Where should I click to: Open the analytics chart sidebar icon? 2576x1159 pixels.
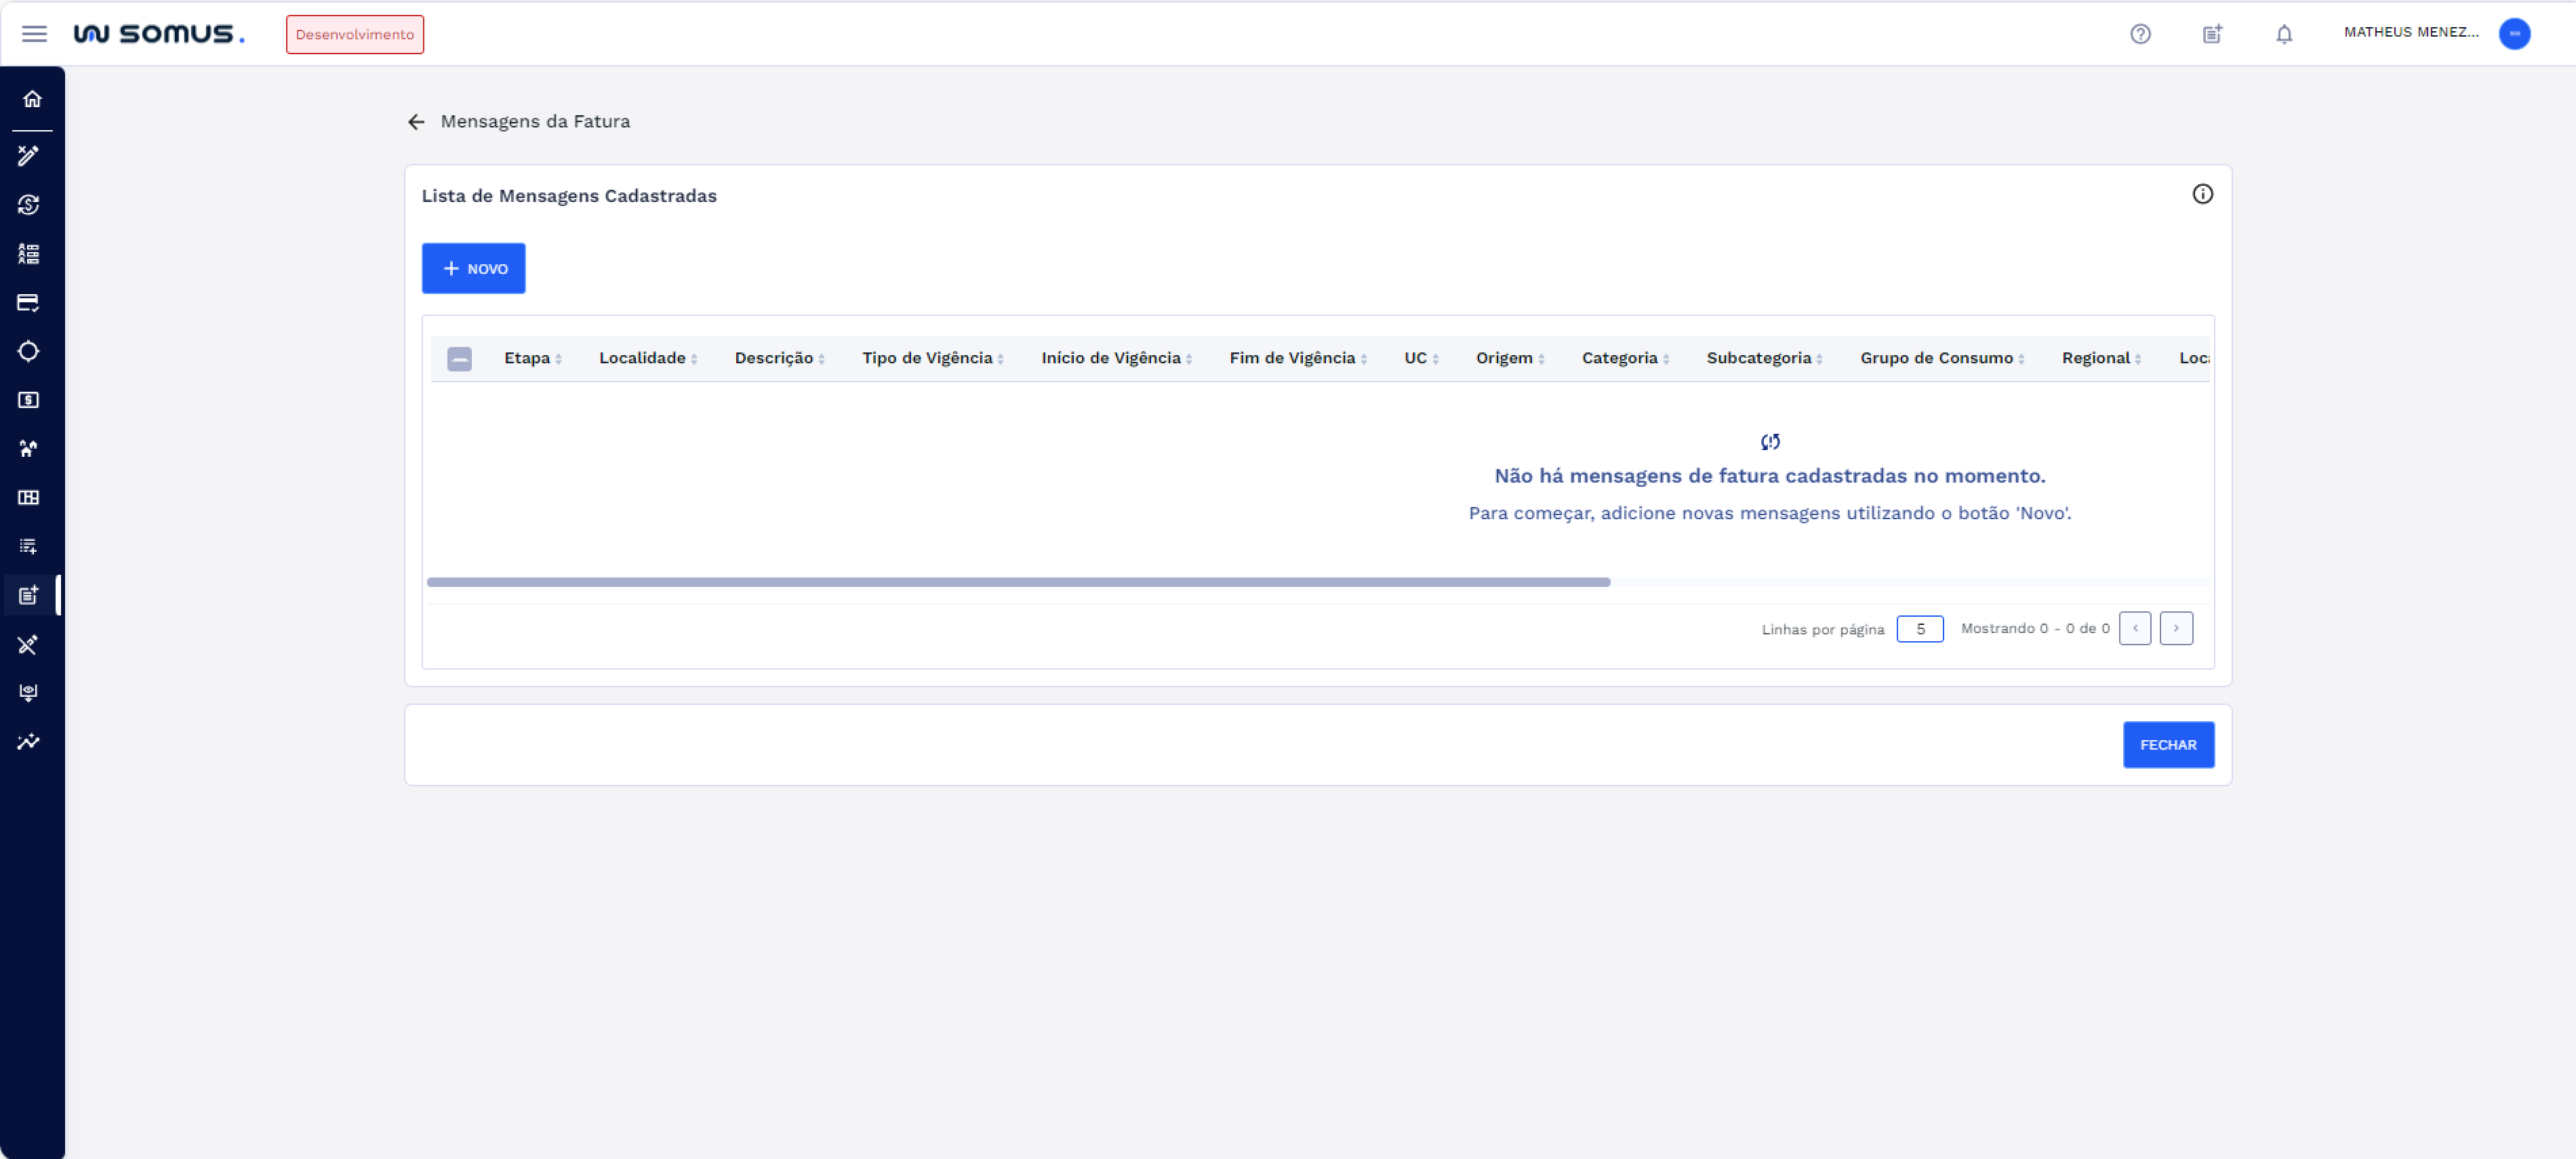(x=29, y=741)
